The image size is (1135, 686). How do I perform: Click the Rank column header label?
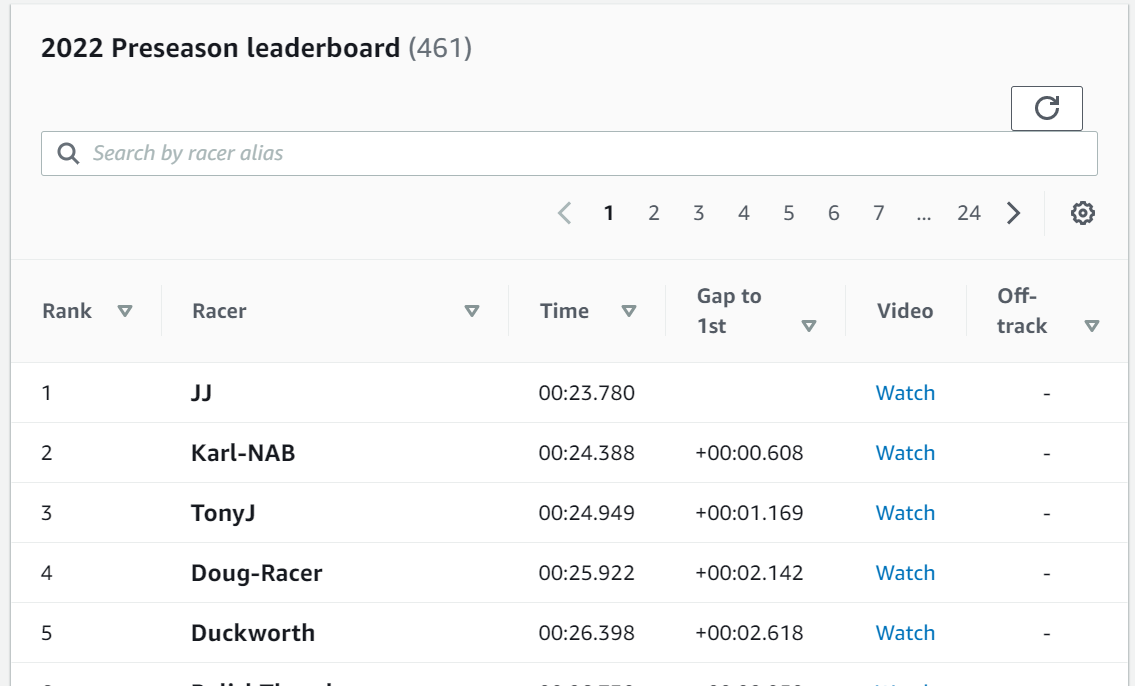pos(67,311)
